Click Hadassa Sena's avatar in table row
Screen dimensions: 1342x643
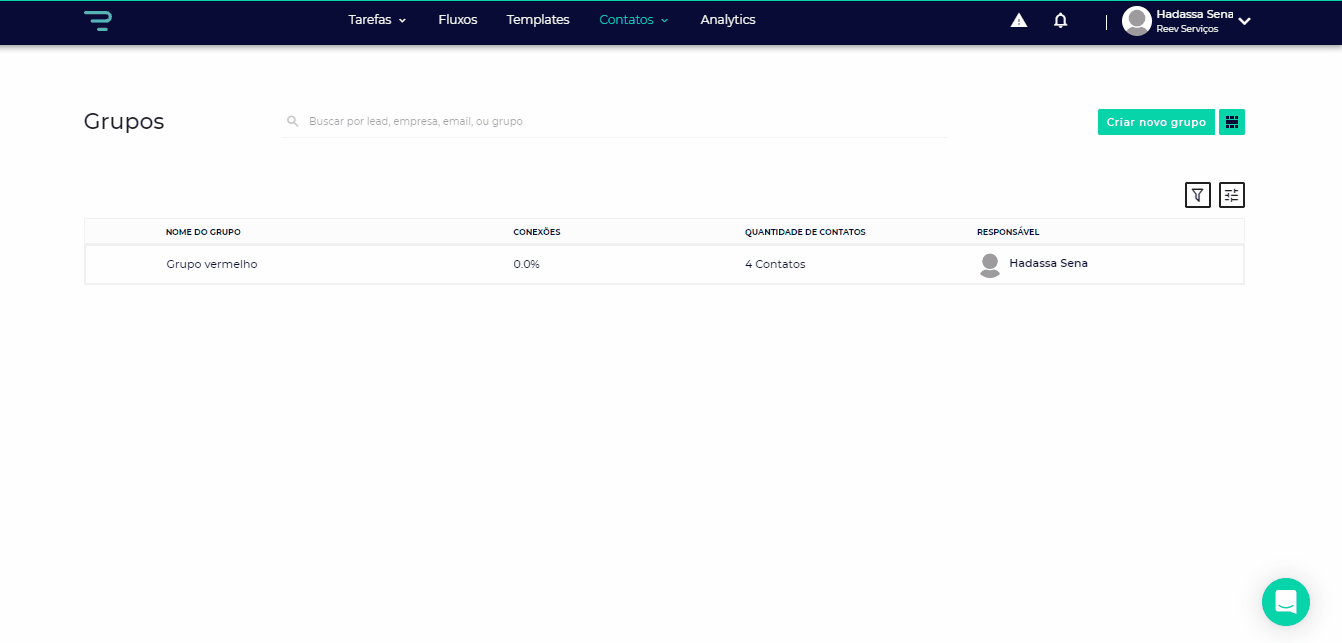click(x=989, y=264)
